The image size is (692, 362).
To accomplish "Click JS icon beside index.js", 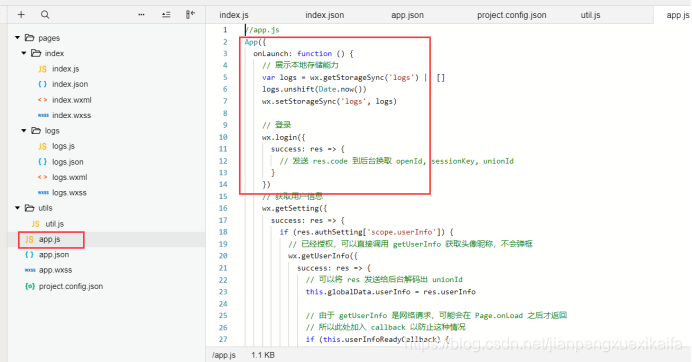I will coord(42,69).
